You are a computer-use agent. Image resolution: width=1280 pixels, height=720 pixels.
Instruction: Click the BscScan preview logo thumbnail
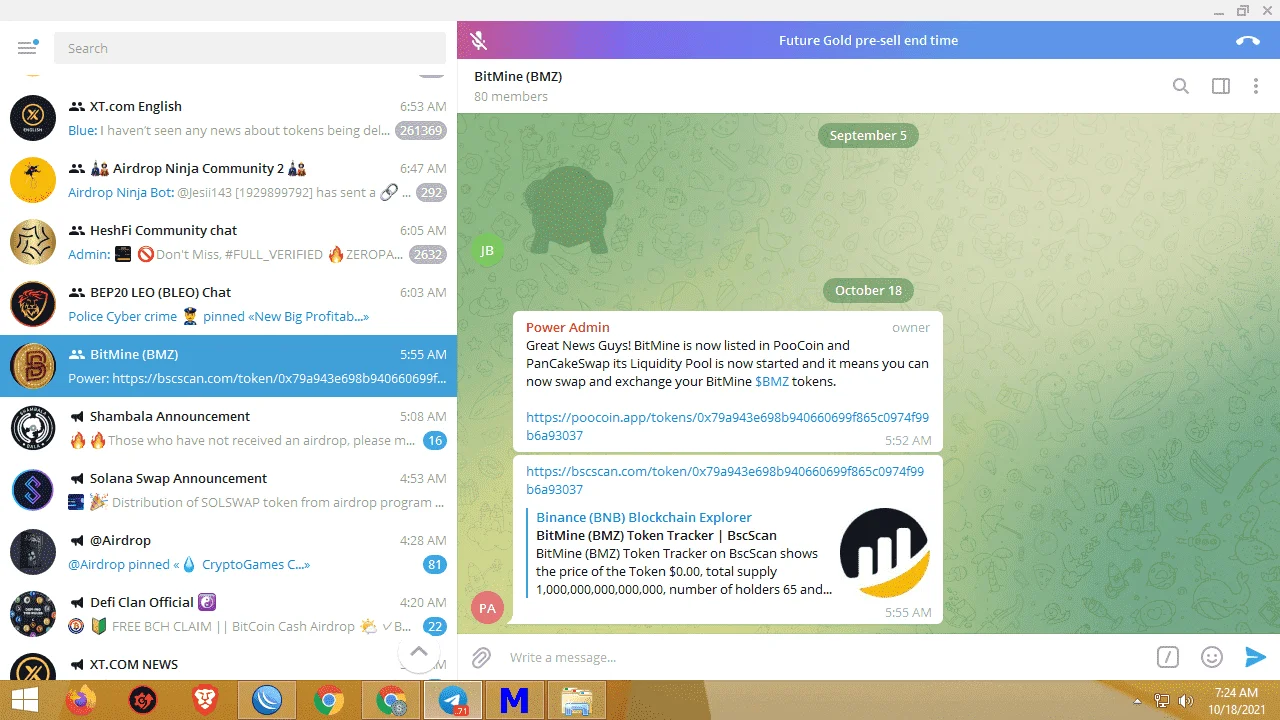tap(885, 553)
